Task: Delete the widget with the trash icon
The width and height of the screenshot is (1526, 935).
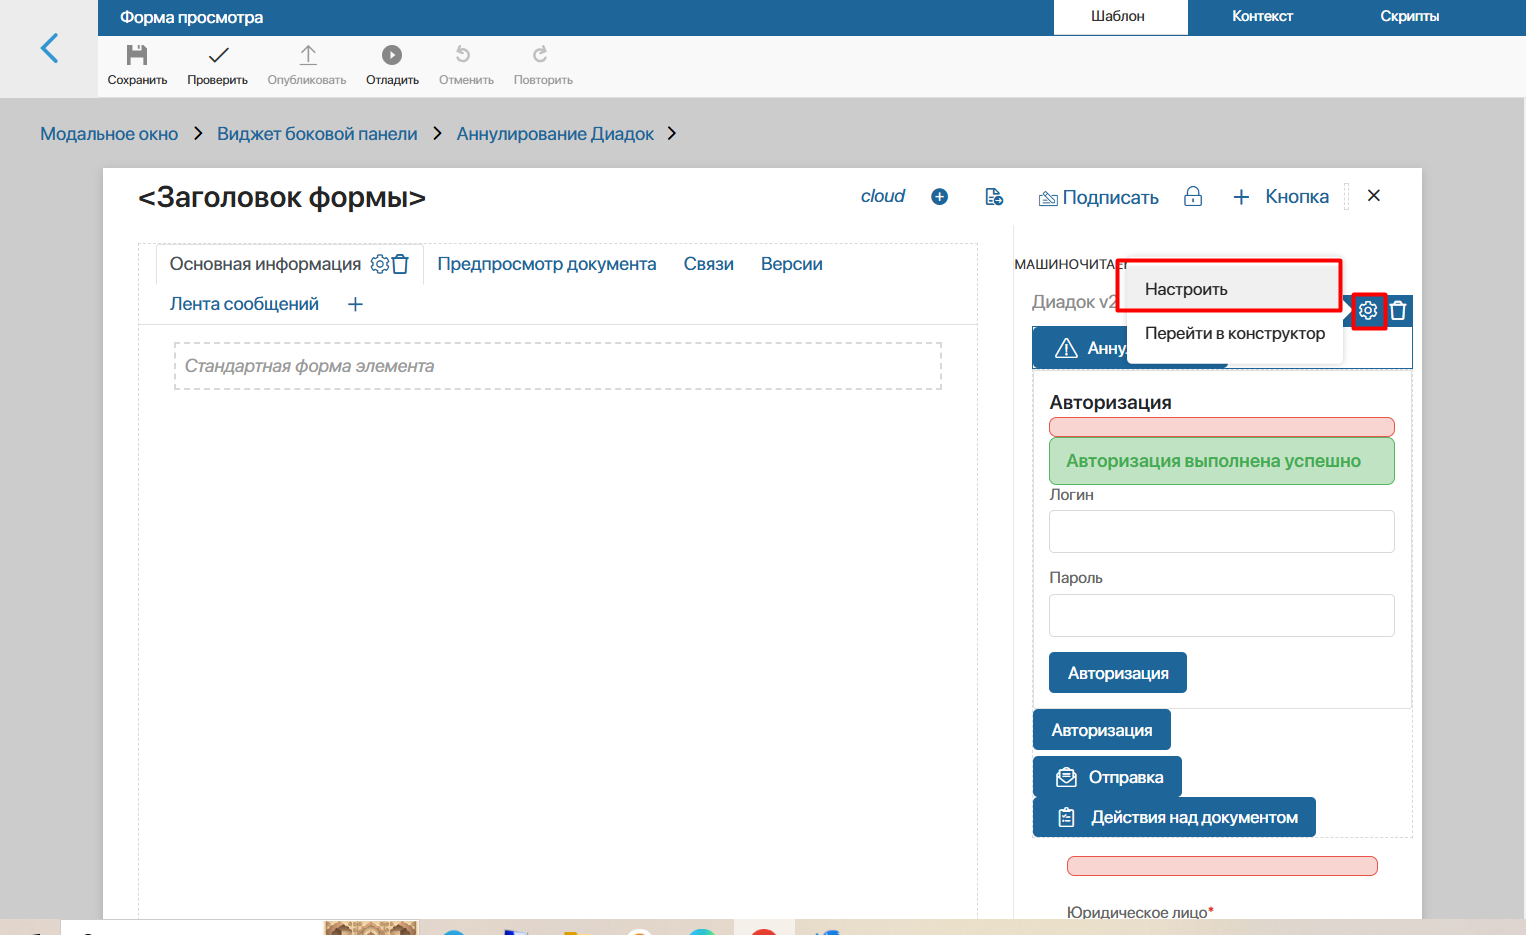Action: tap(1398, 311)
